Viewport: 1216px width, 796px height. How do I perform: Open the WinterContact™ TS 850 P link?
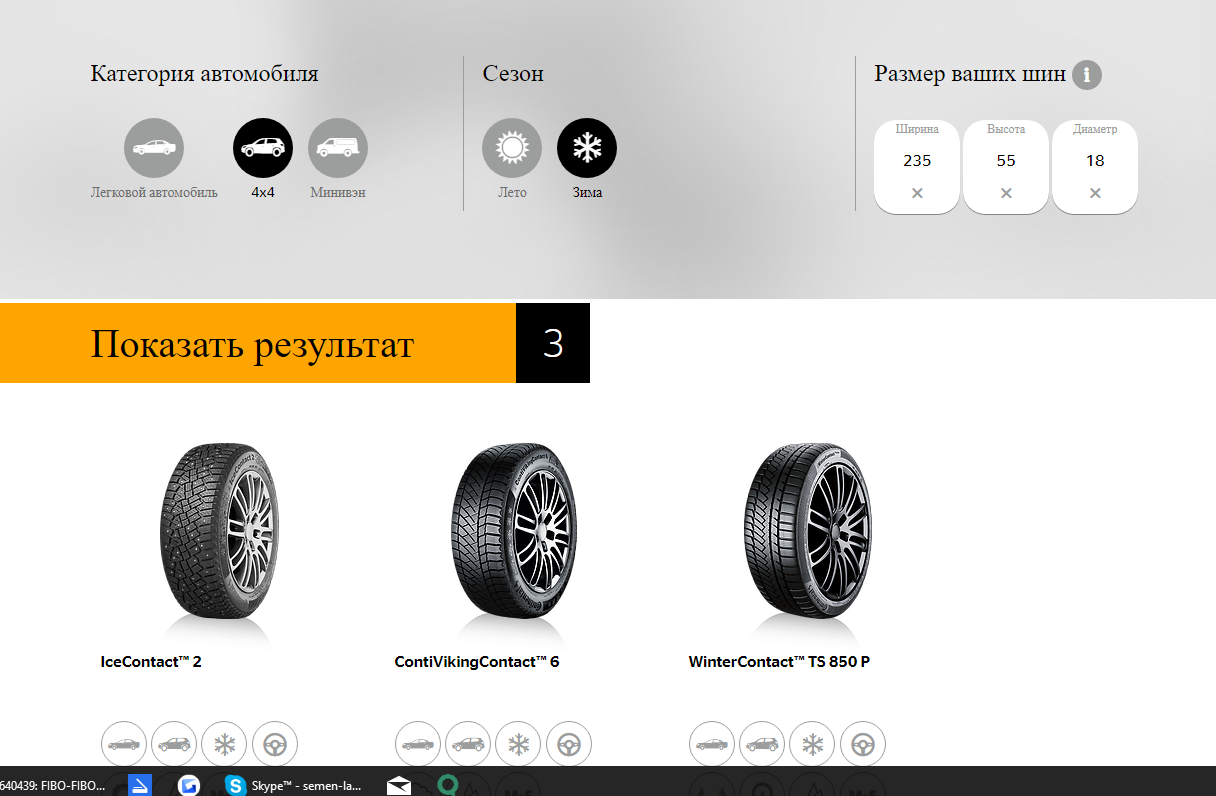pos(779,662)
